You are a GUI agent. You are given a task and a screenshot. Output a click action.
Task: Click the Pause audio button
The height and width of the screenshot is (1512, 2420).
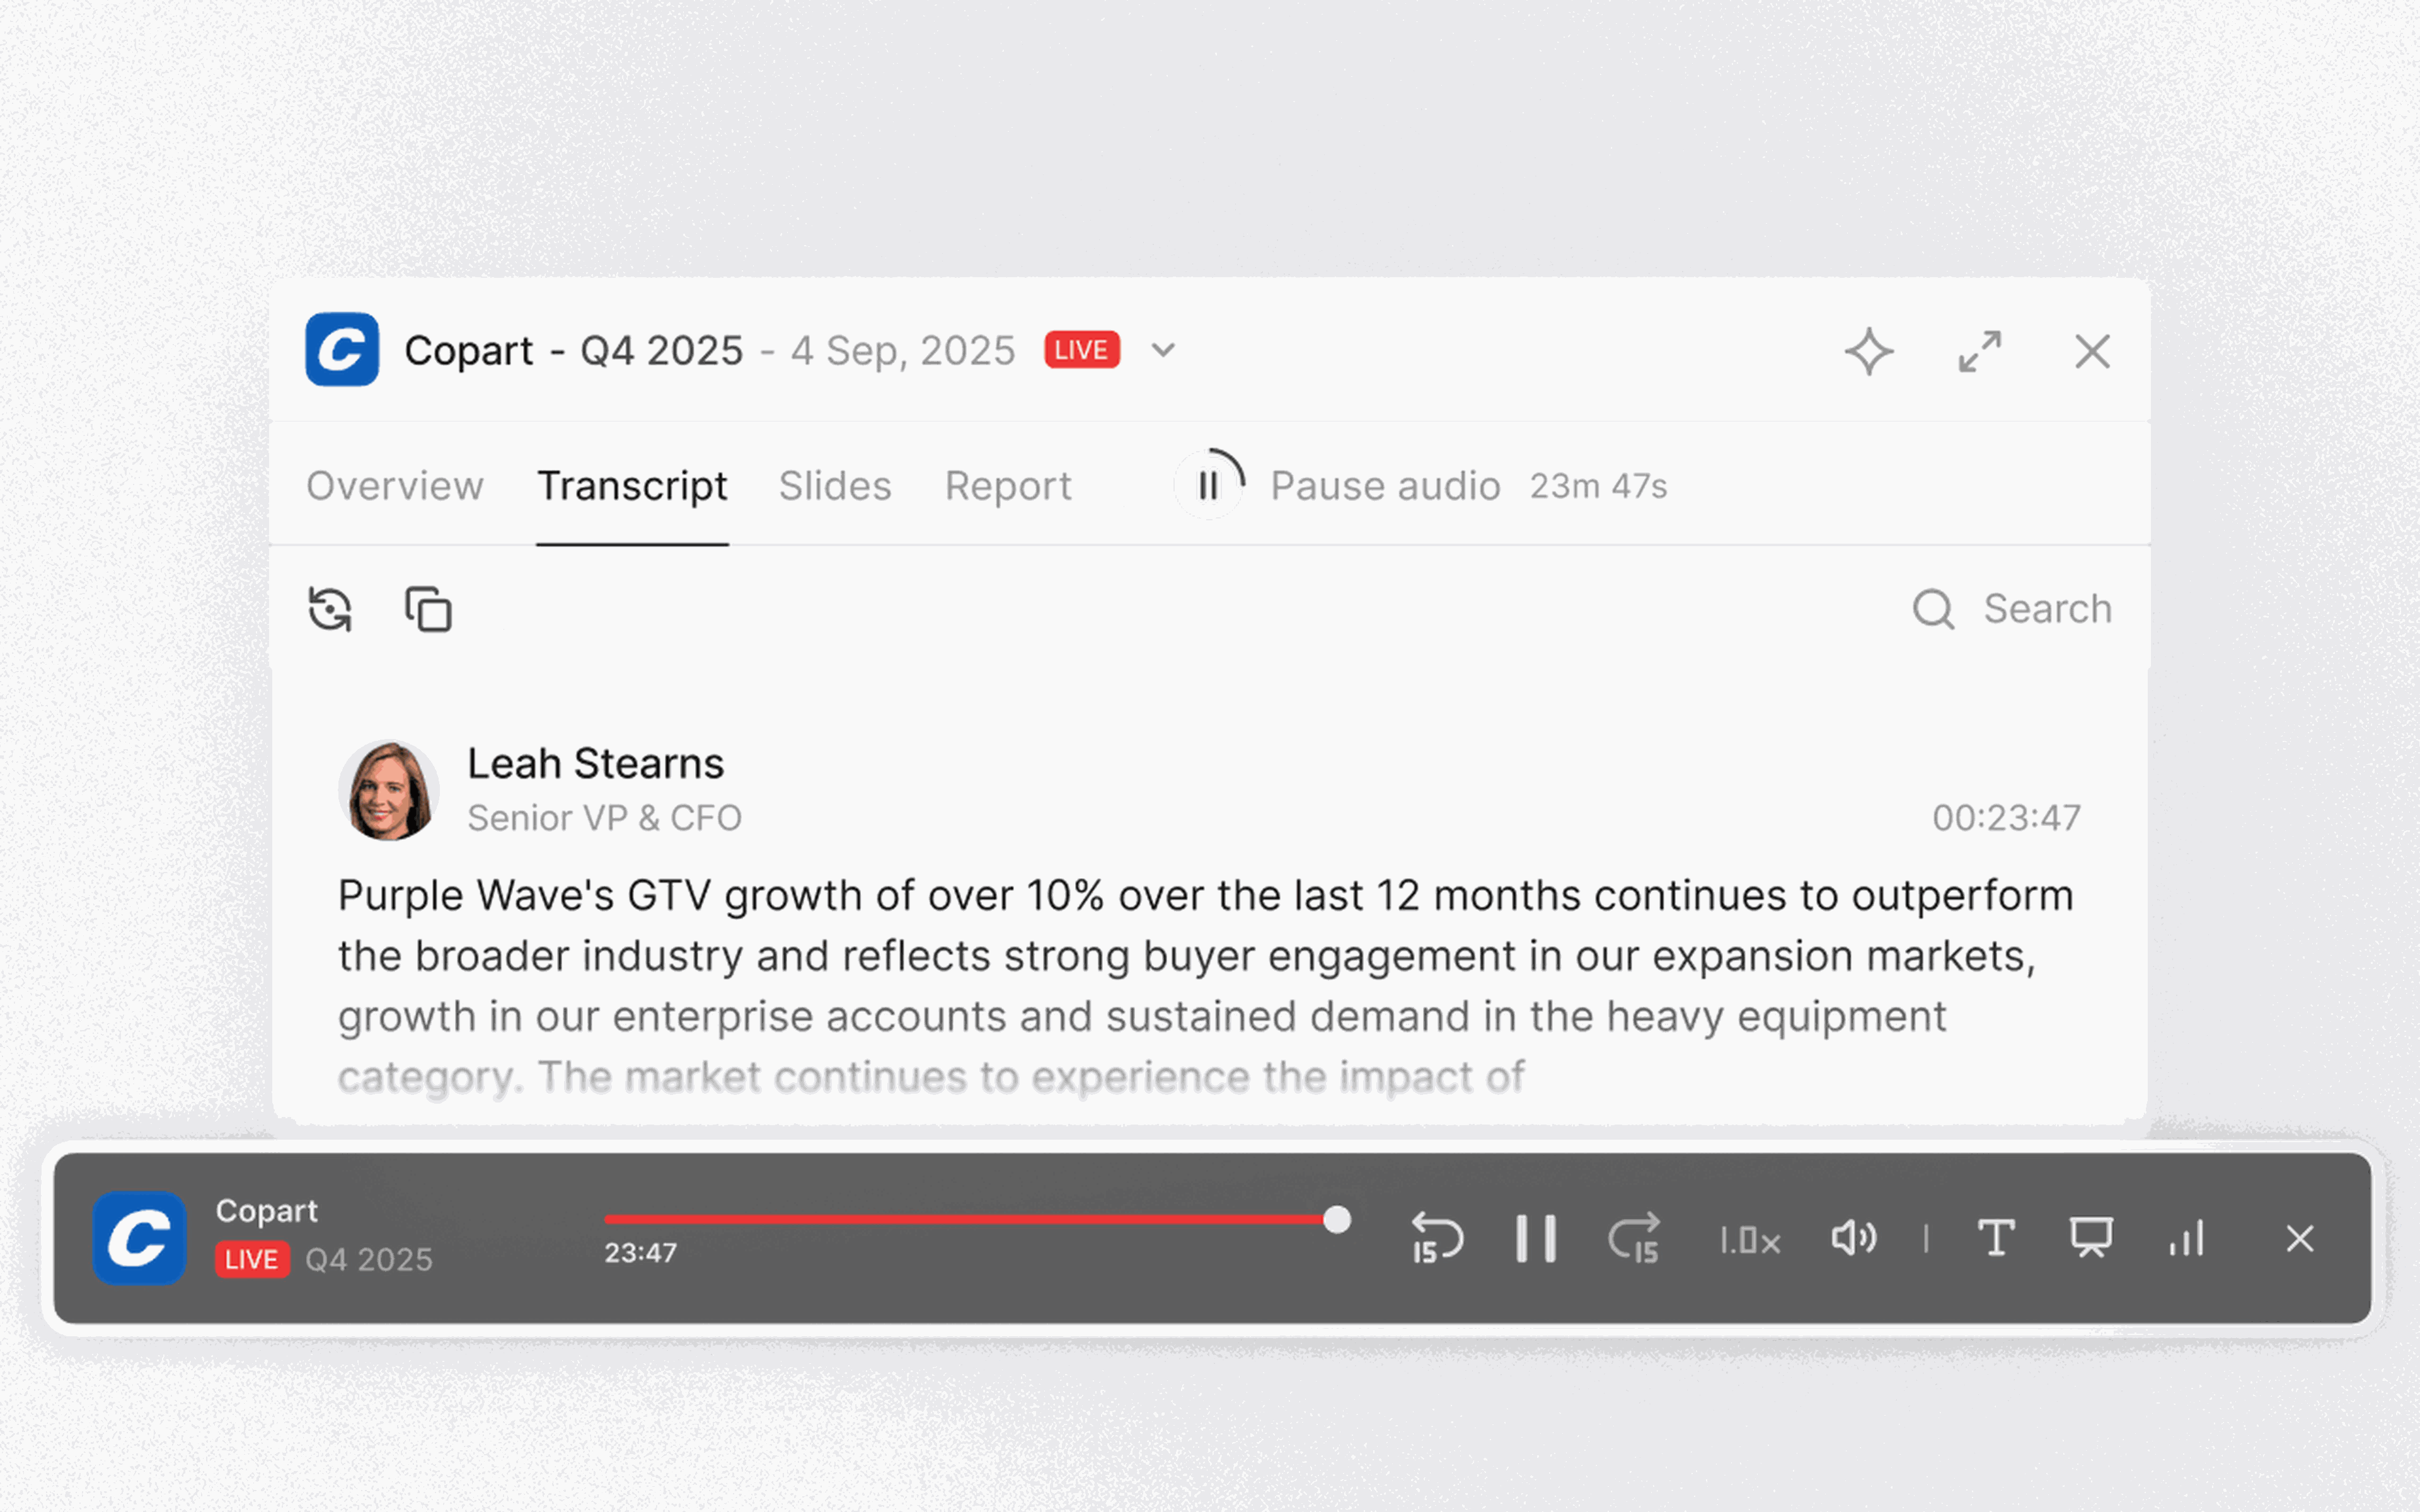(1209, 486)
